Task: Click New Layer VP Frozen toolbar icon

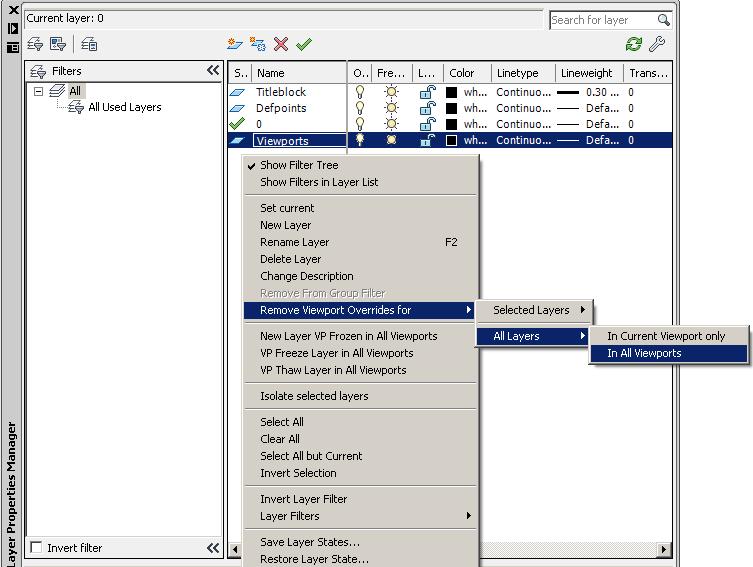Action: [258, 44]
